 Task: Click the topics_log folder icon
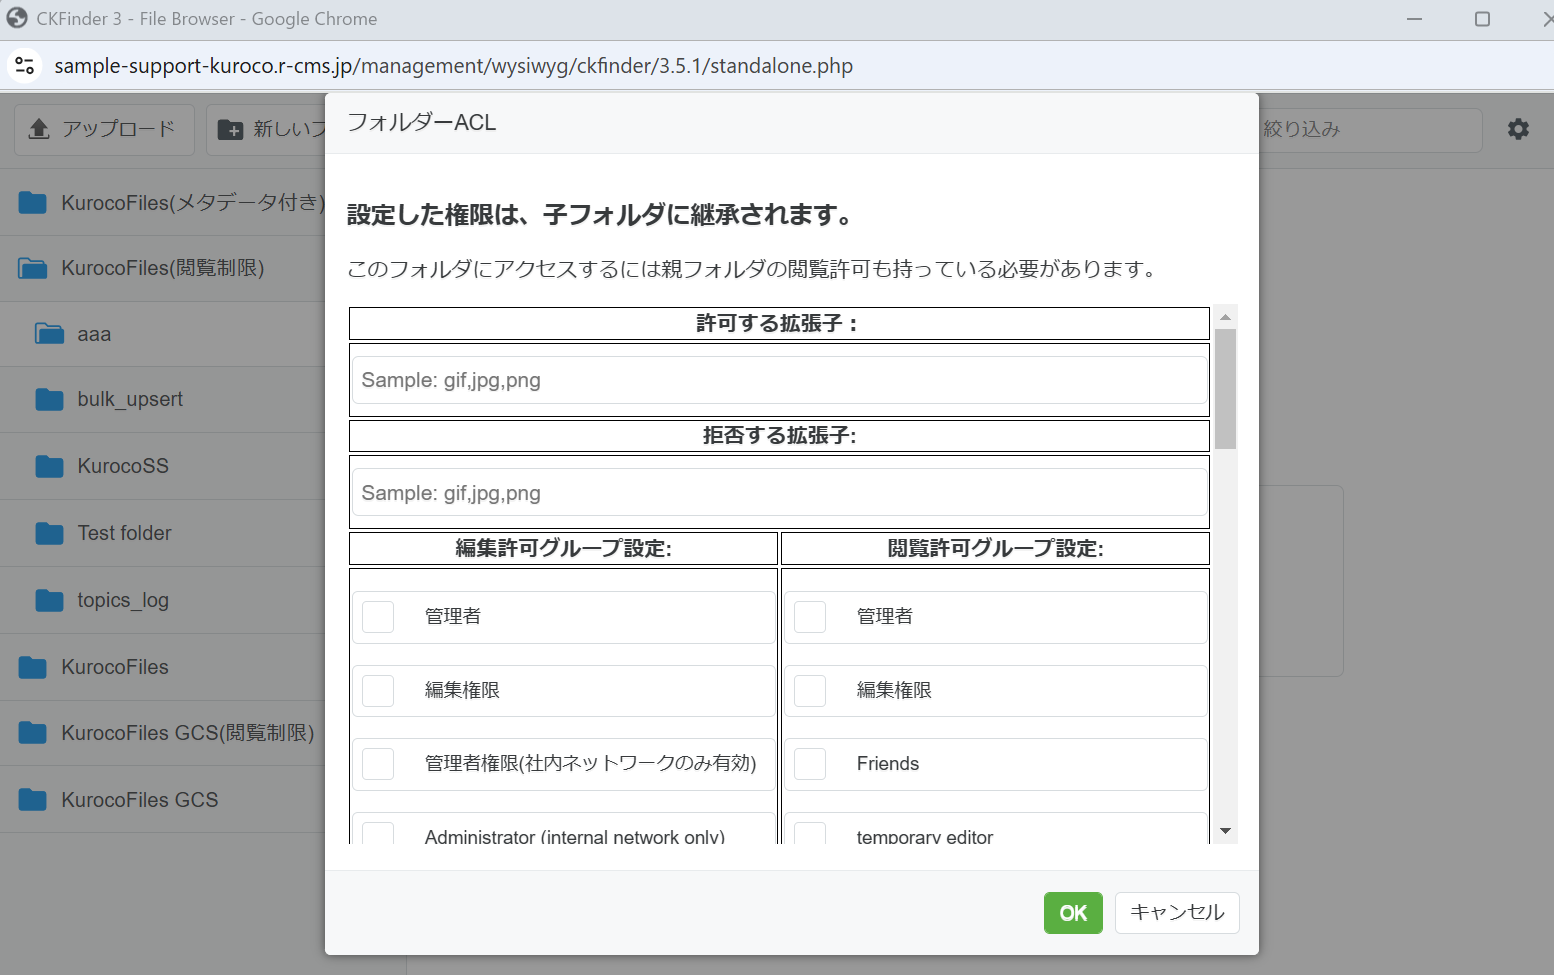pyautogui.click(x=49, y=599)
